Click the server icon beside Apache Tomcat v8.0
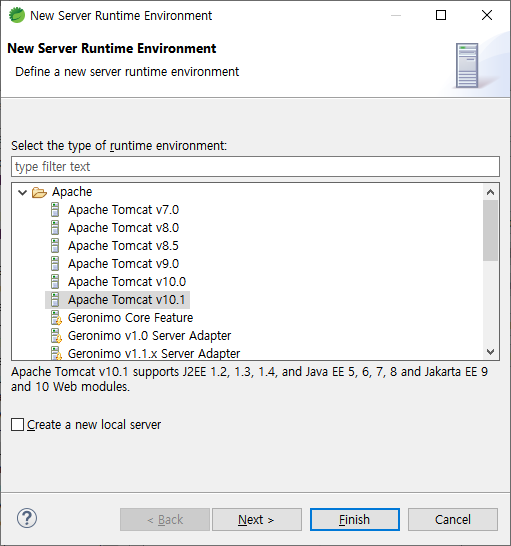 pos(55,228)
